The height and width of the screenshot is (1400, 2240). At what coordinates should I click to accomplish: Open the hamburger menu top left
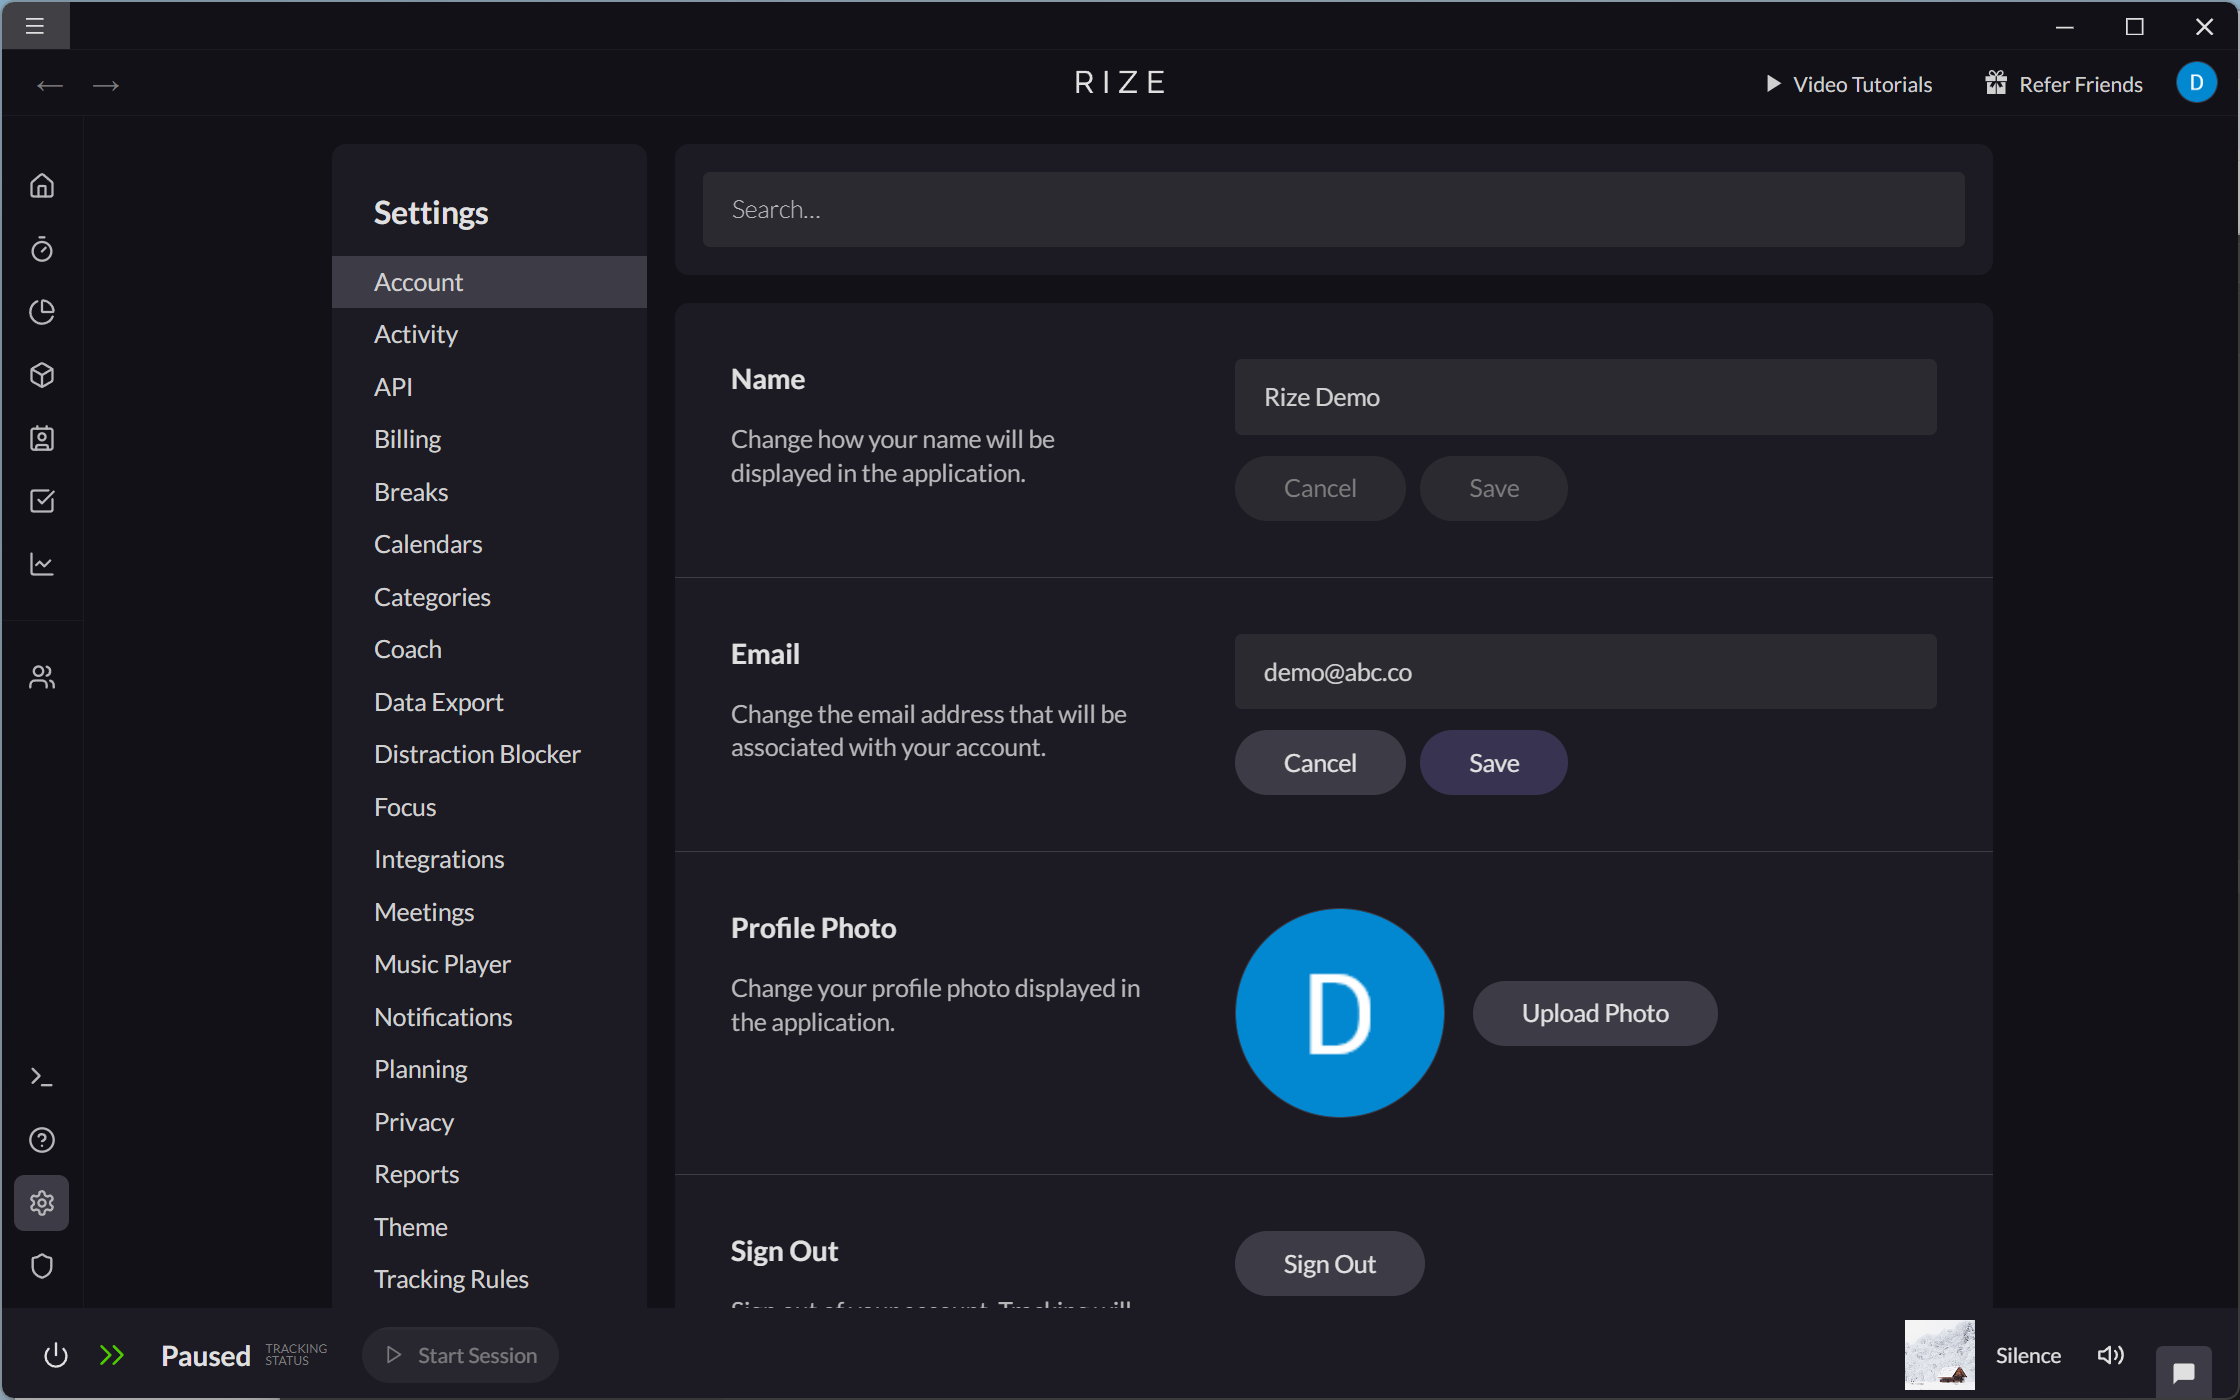point(35,26)
